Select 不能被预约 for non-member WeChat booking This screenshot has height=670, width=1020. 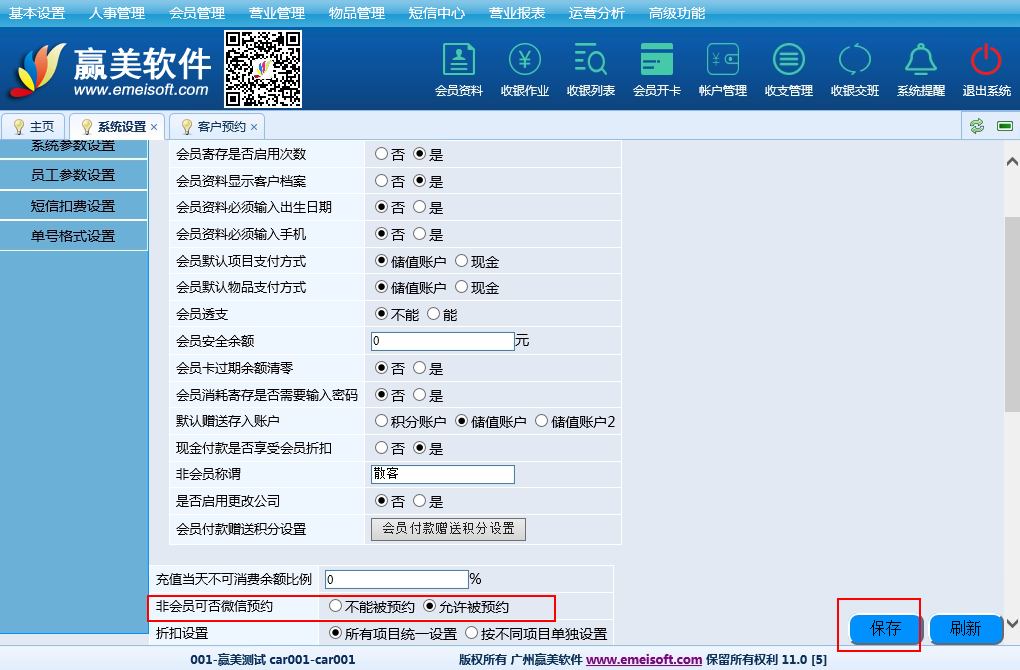(x=335, y=606)
